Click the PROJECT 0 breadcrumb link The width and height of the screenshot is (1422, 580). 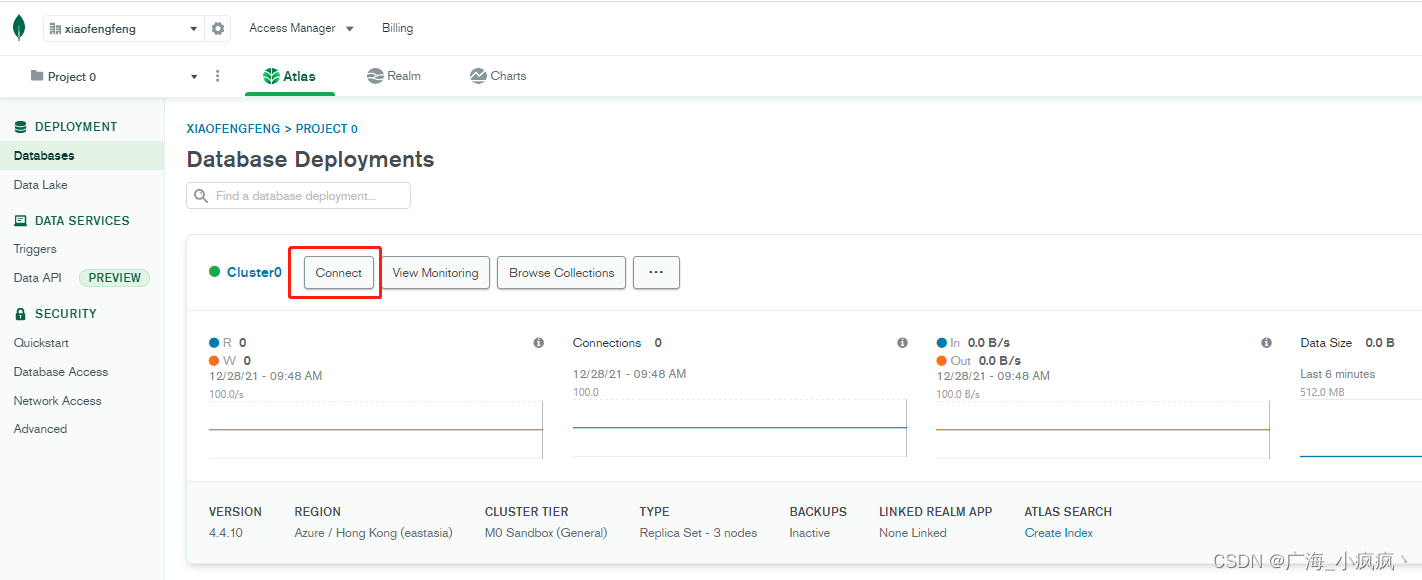pyautogui.click(x=327, y=129)
